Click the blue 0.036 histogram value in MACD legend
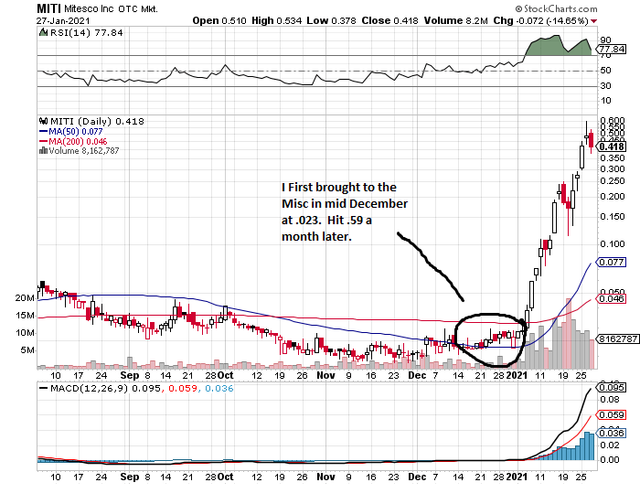 tap(219, 388)
